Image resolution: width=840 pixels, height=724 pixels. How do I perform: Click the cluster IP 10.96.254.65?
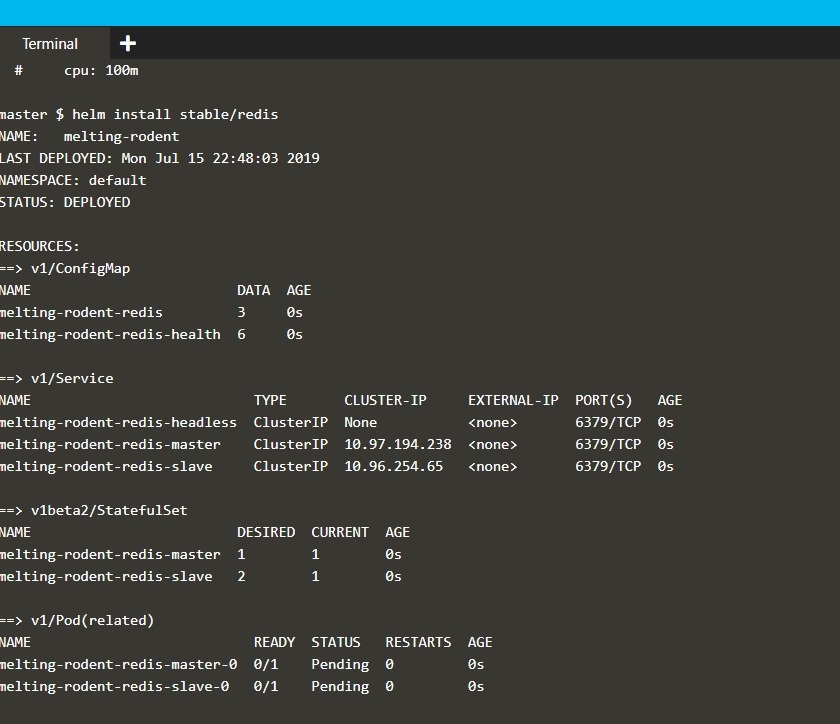tap(393, 466)
